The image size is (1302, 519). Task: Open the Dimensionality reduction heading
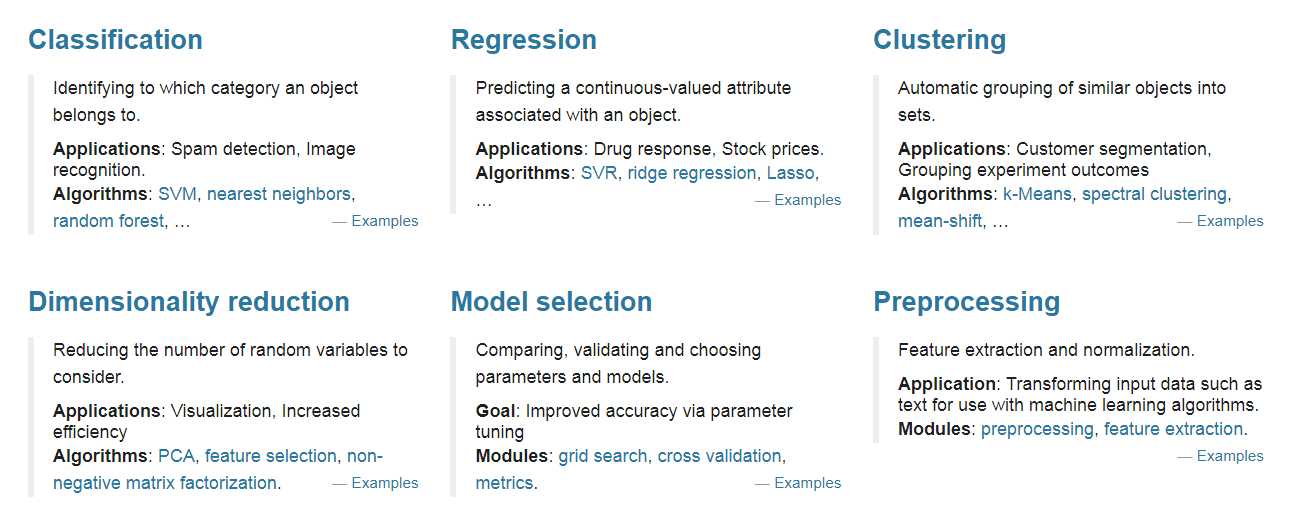tap(189, 302)
